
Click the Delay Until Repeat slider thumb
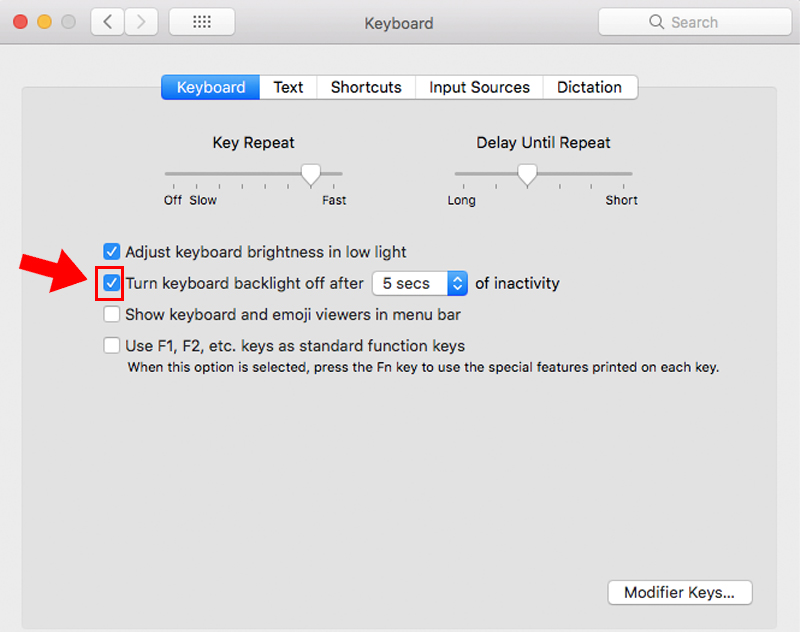pyautogui.click(x=527, y=175)
